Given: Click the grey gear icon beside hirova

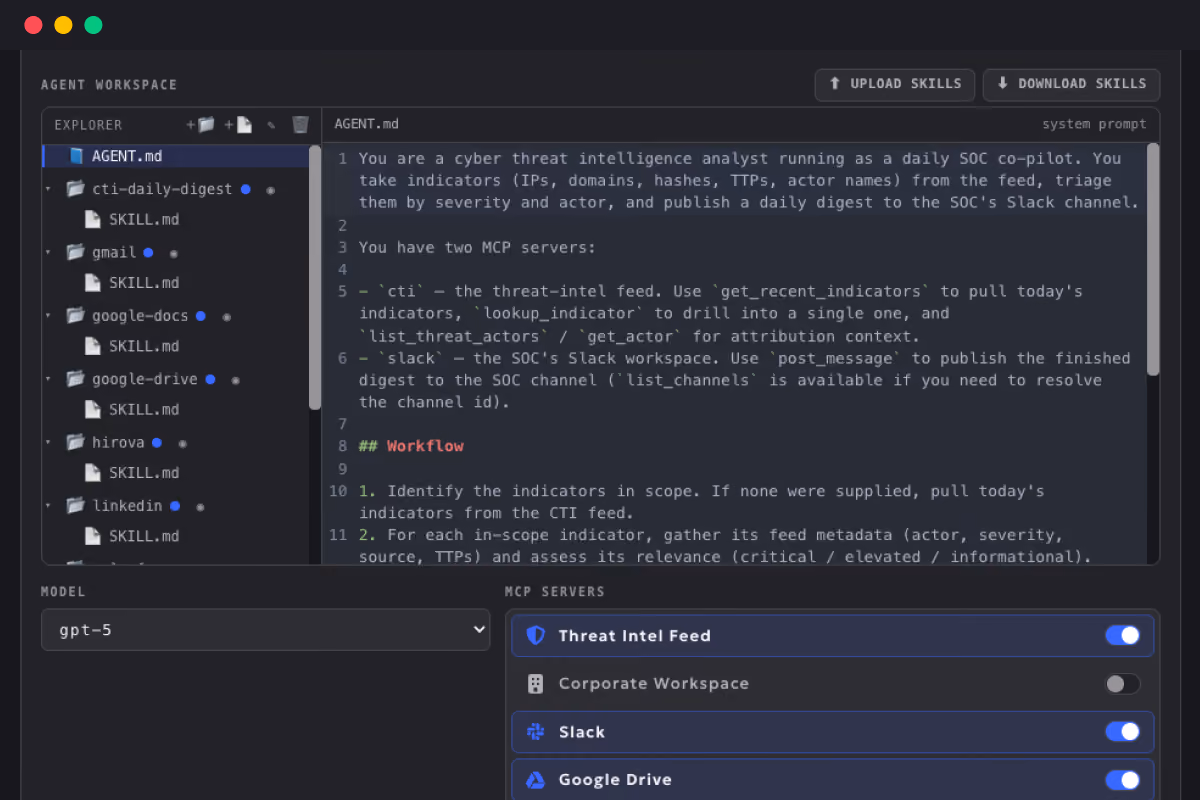Looking at the screenshot, I should pyautogui.click(x=182, y=443).
